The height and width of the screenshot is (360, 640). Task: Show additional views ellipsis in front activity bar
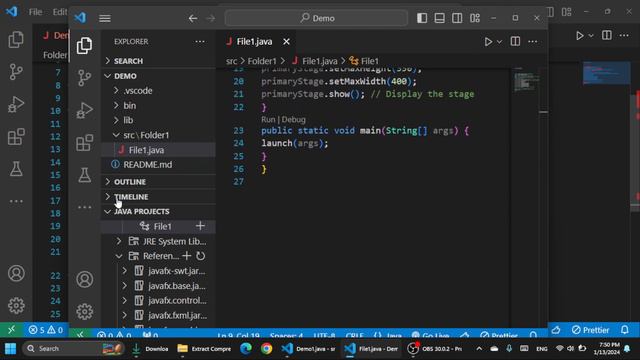point(84,207)
